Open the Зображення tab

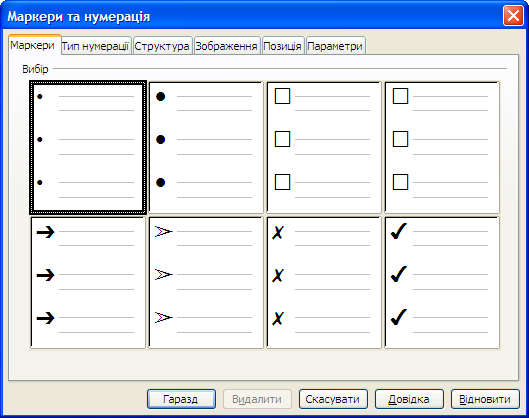(x=227, y=46)
